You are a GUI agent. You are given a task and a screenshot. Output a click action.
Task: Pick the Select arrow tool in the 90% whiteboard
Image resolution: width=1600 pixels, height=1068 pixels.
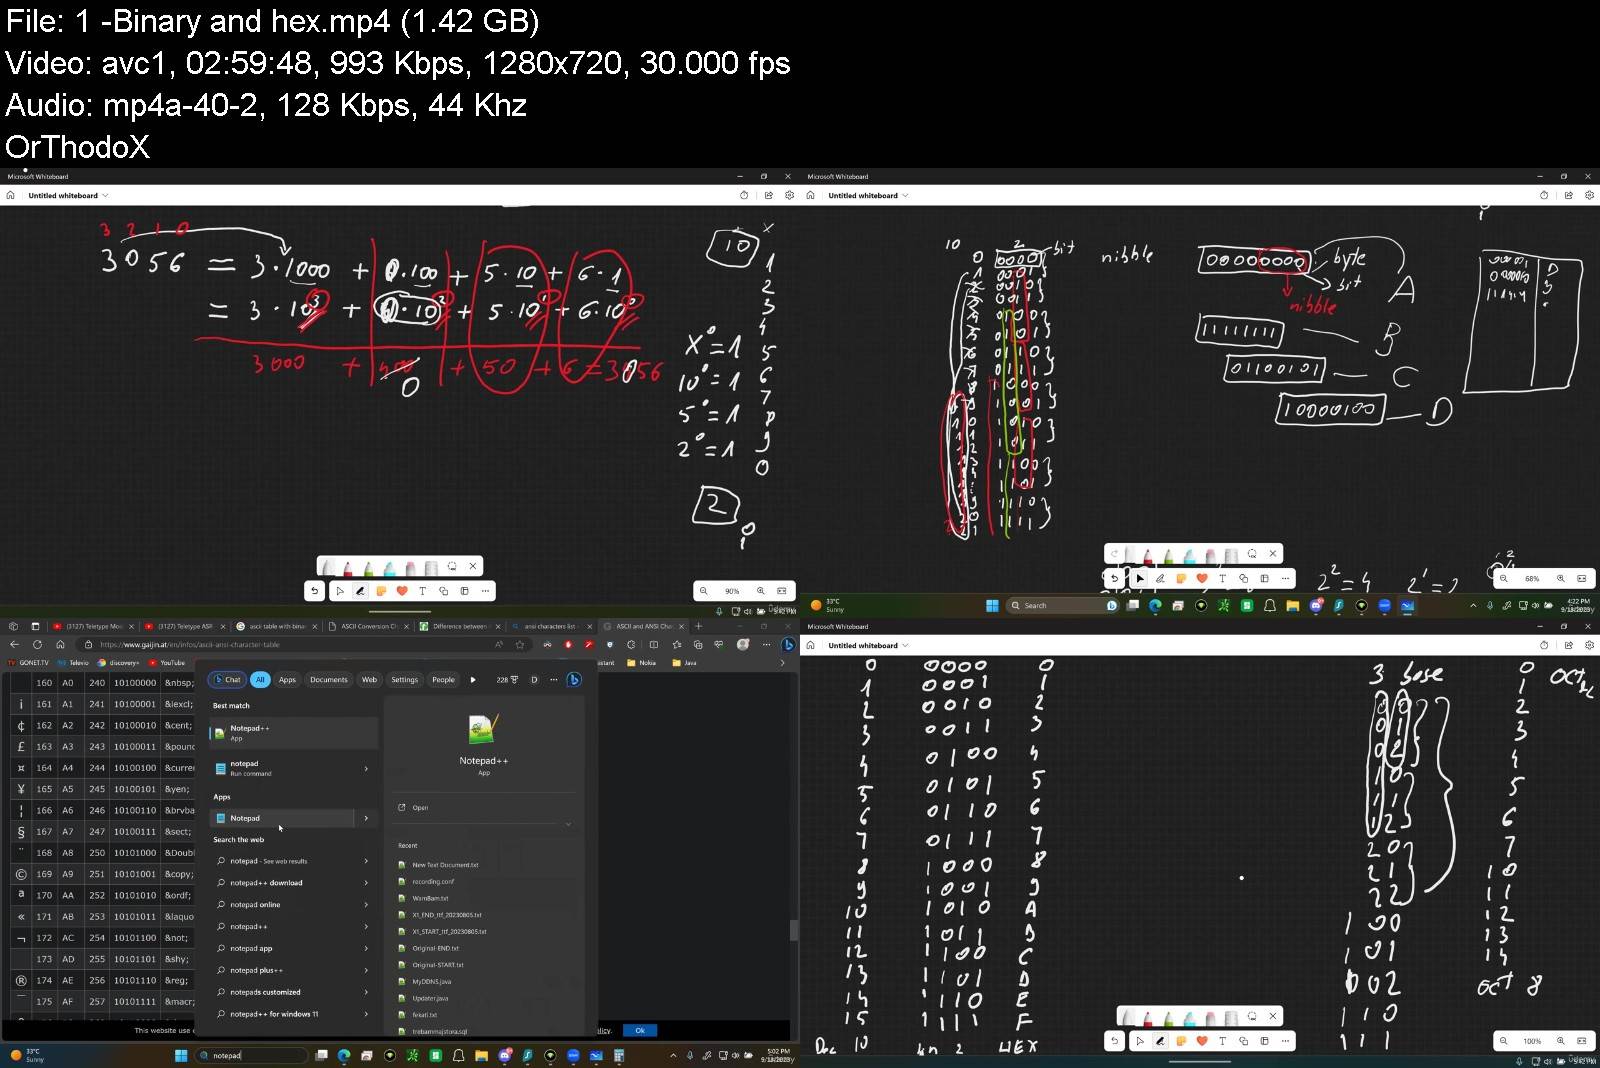(340, 591)
